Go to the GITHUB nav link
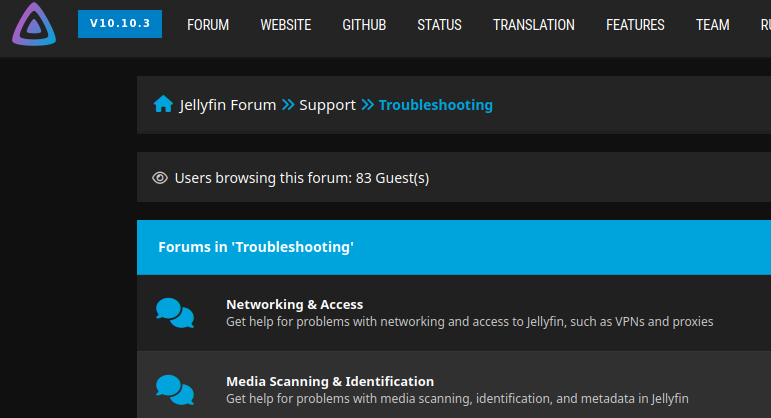The height and width of the screenshot is (418, 771). click(364, 25)
